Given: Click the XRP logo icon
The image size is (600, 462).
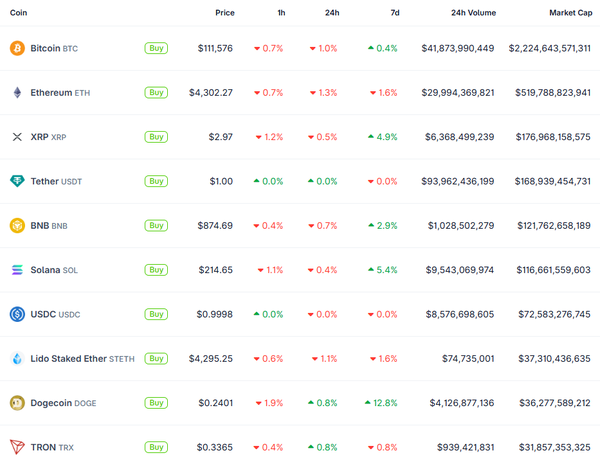Looking at the screenshot, I should coord(17,137).
